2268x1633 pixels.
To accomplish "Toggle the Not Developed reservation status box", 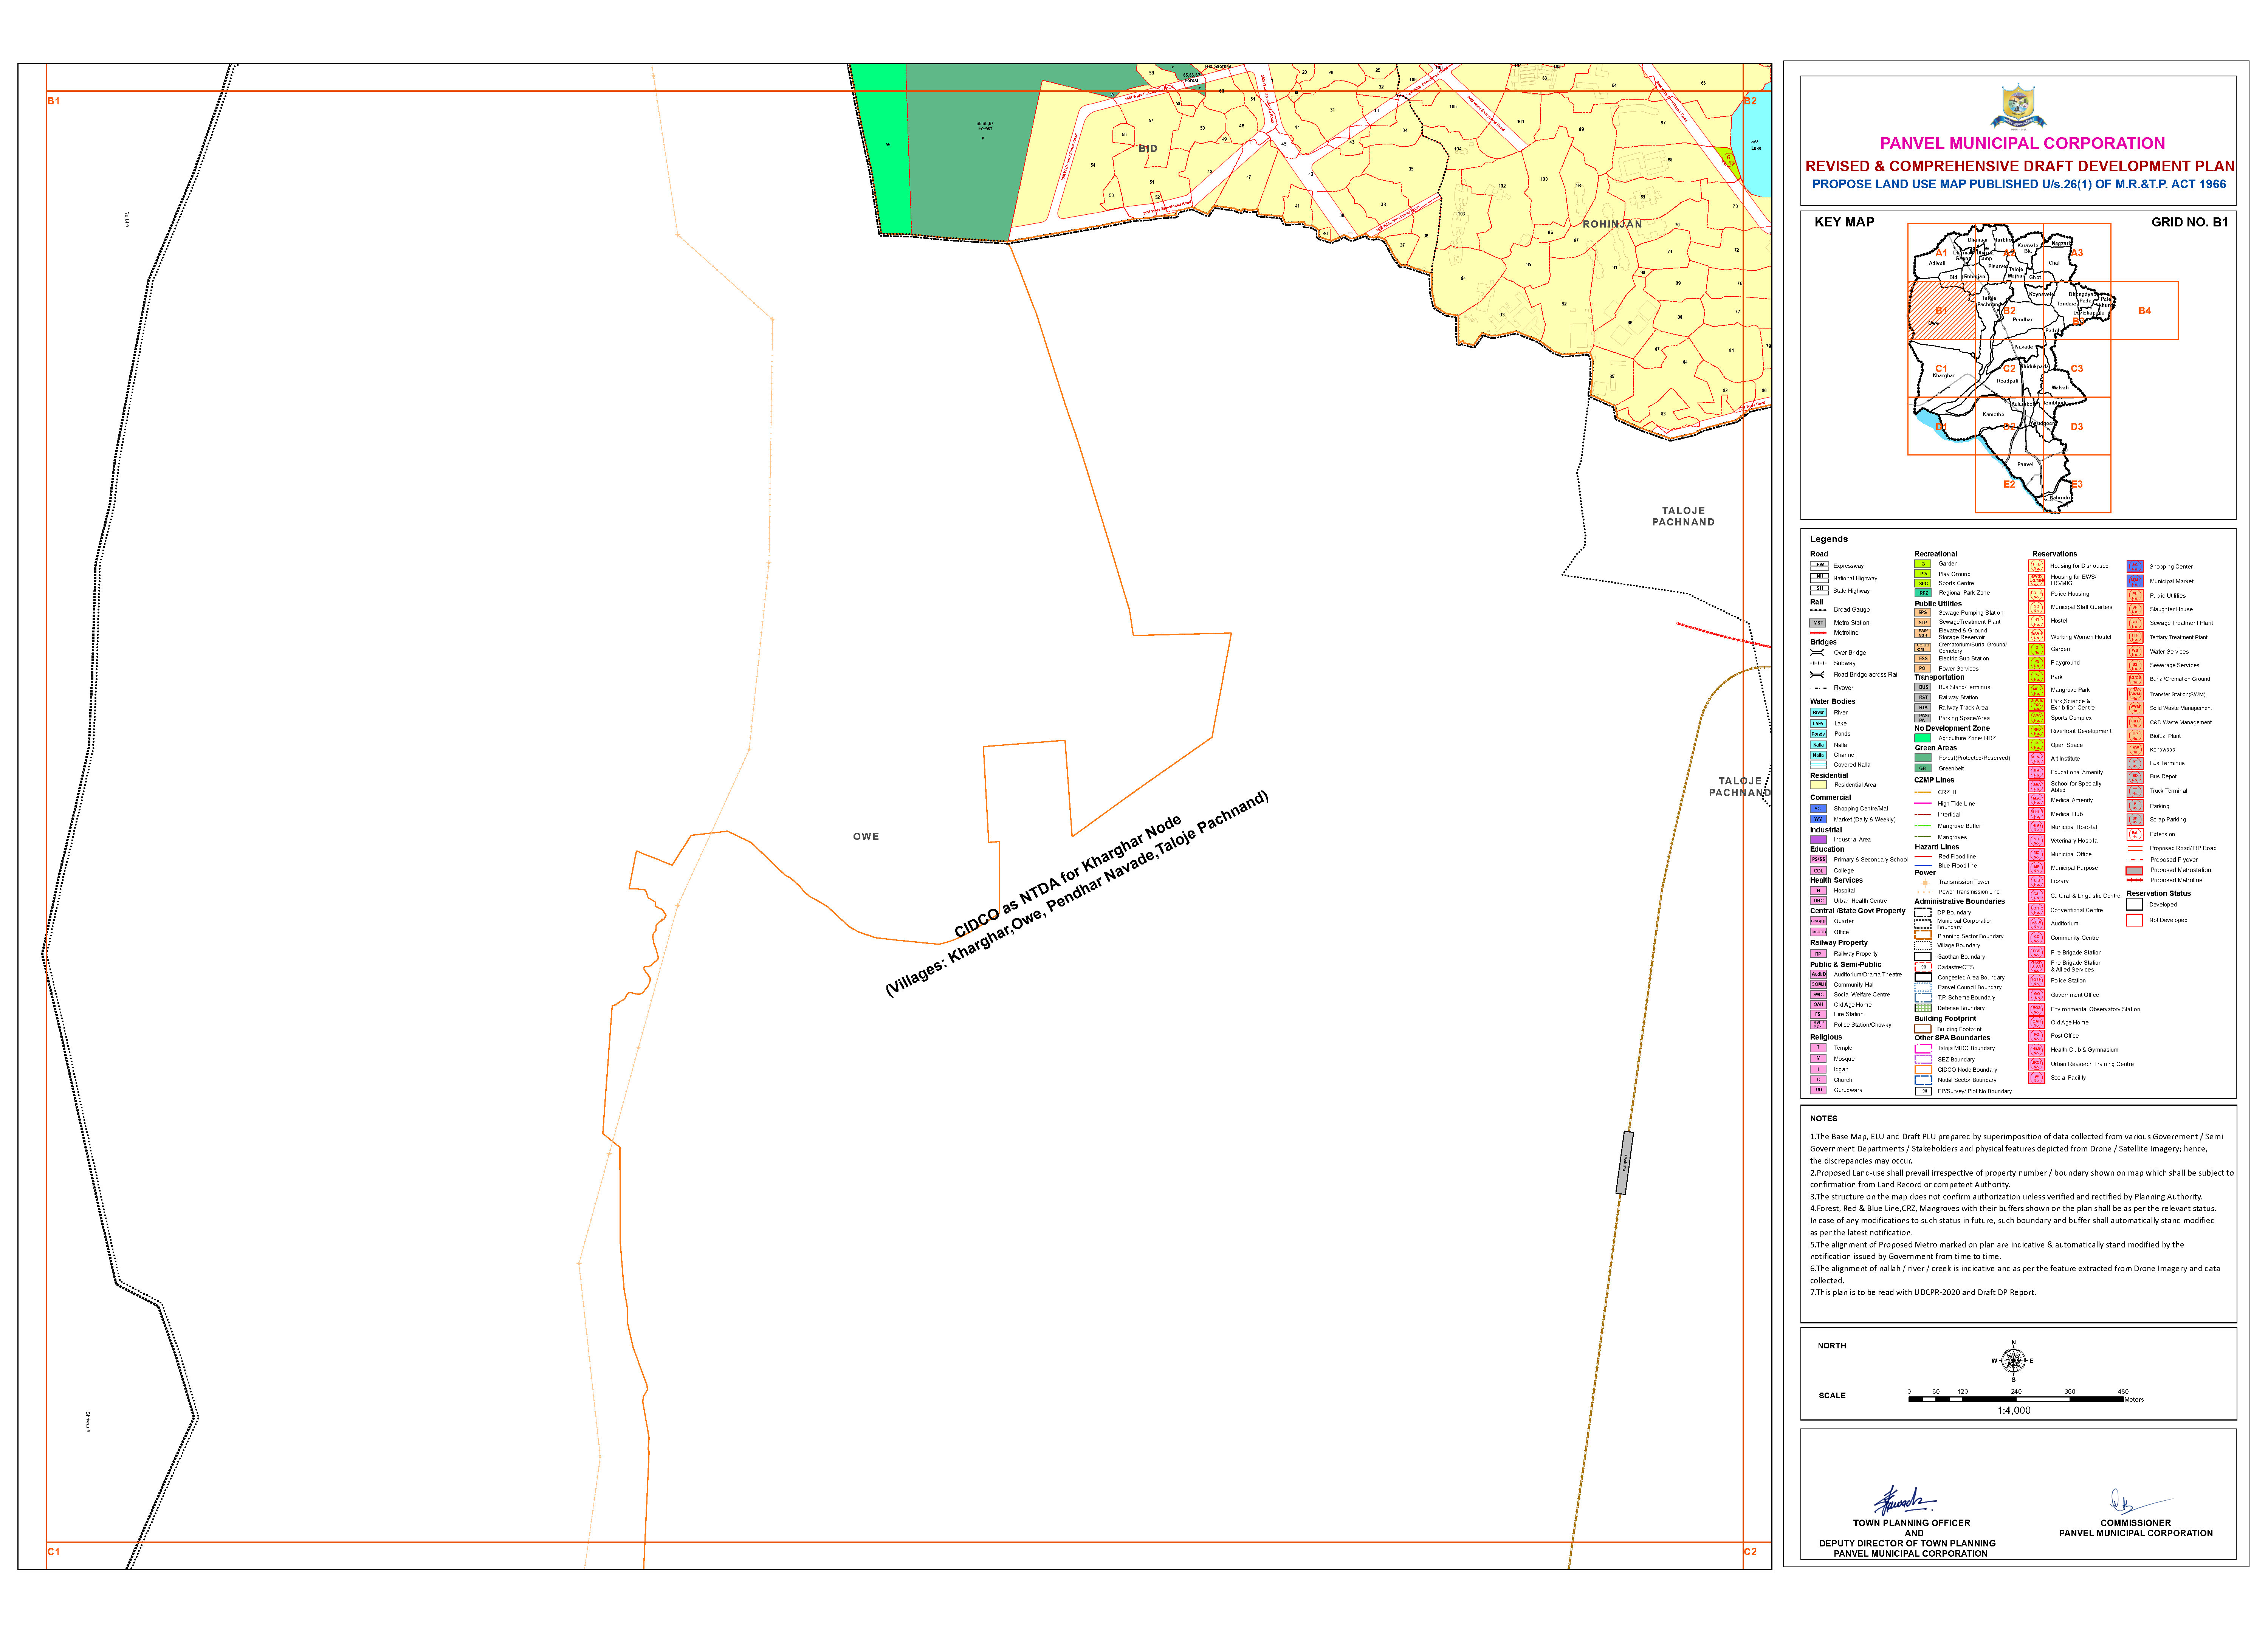I will point(2135,920).
